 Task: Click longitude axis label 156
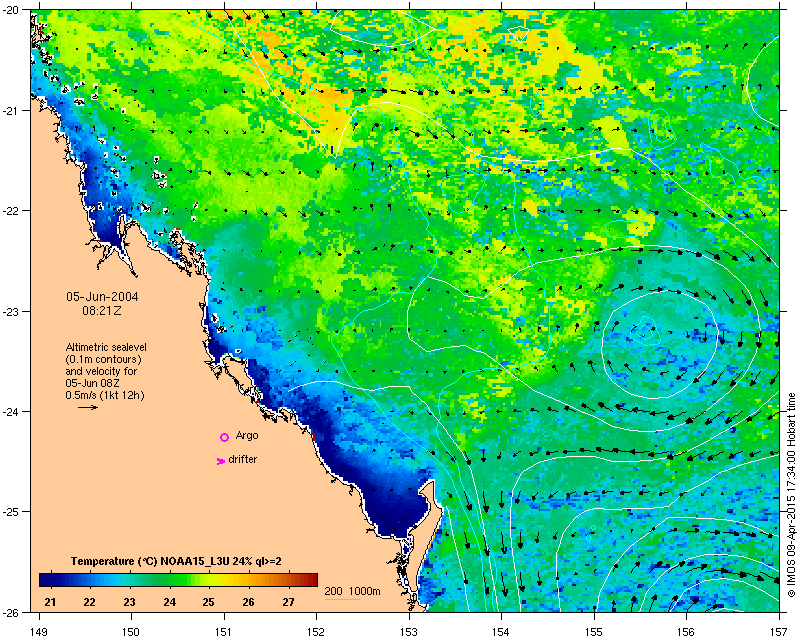687,632
